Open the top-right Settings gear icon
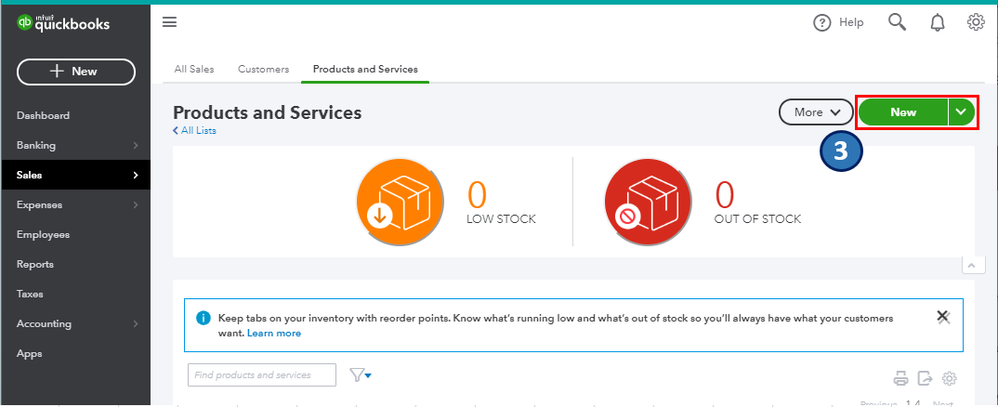The image size is (998, 407). (976, 22)
